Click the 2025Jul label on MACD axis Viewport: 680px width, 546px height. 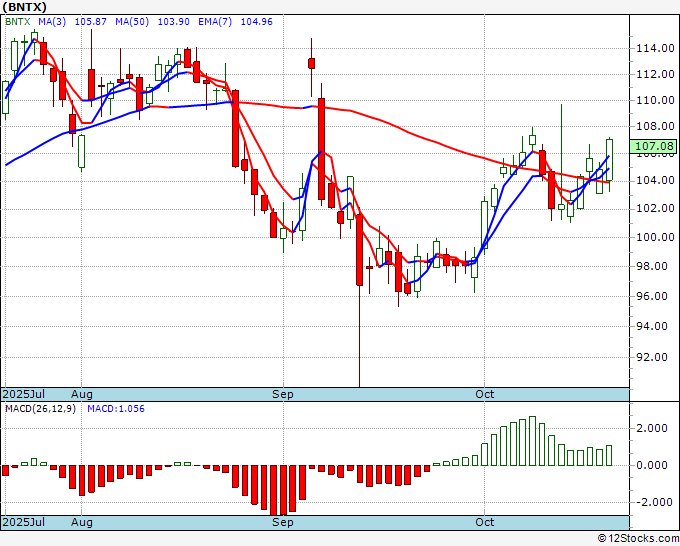point(24,522)
